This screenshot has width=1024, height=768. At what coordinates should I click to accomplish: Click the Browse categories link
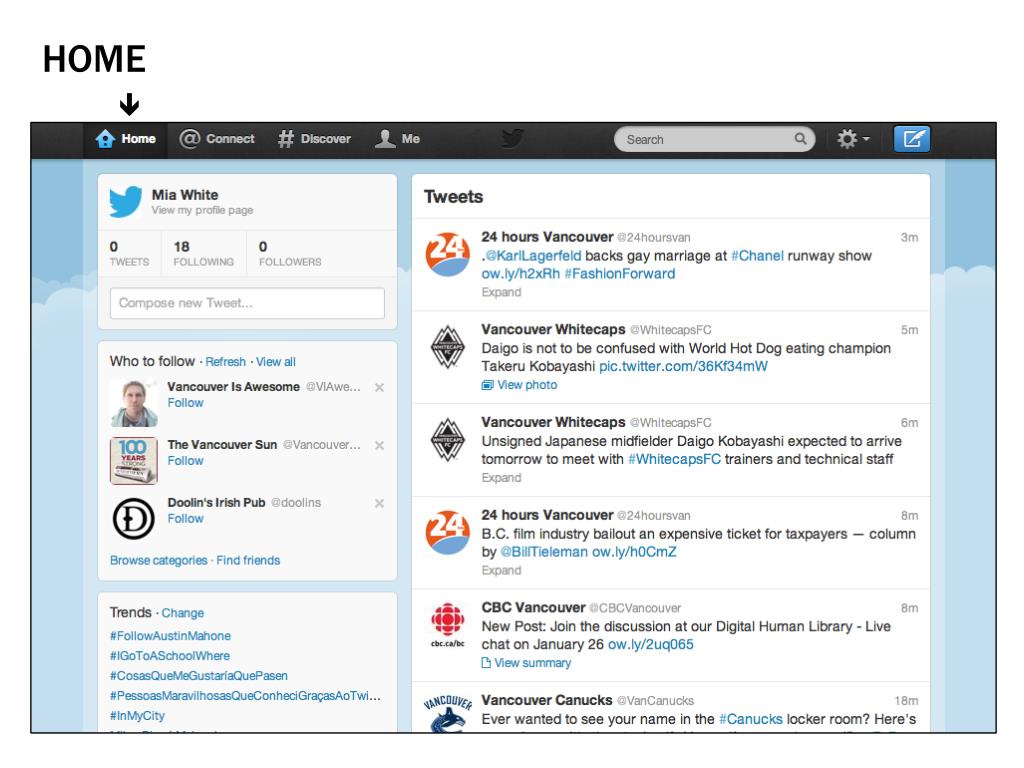coord(159,560)
